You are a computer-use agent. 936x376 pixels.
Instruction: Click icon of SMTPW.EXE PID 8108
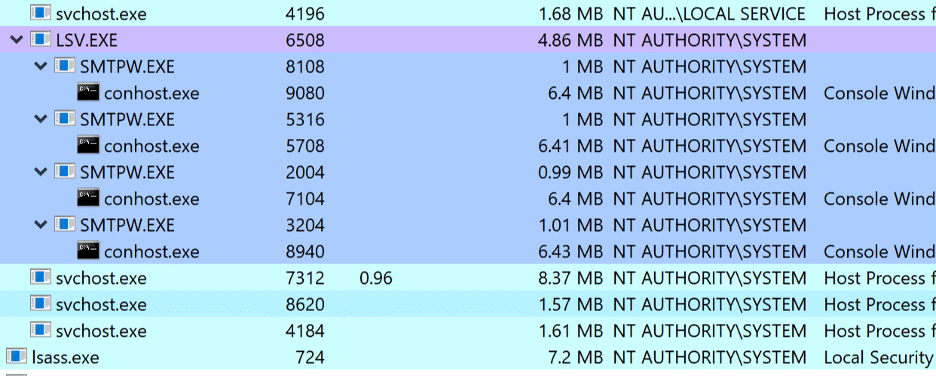click(64, 66)
